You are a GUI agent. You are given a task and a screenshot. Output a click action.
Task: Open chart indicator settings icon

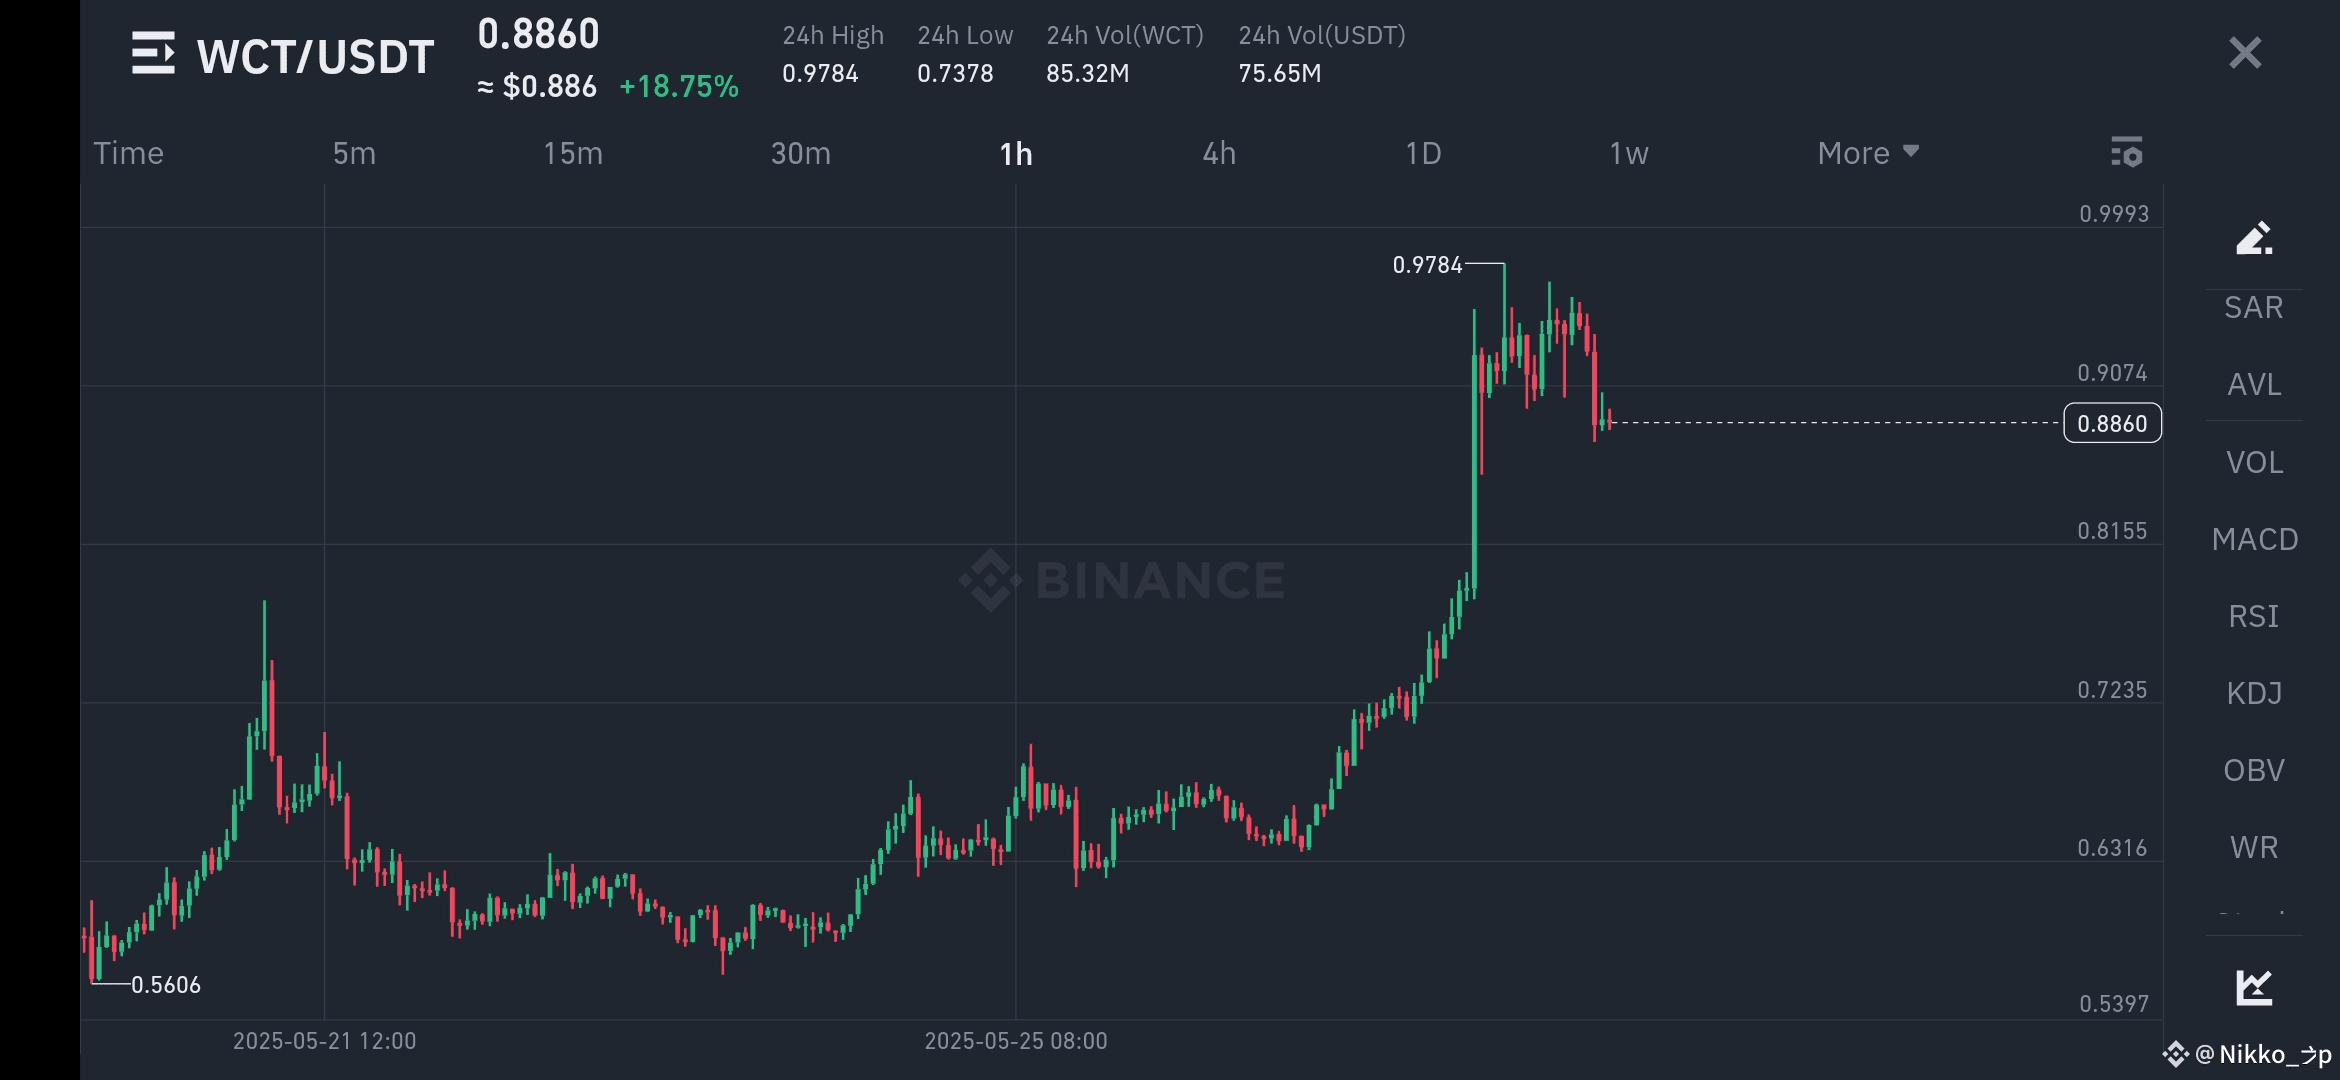pyautogui.click(x=2127, y=153)
